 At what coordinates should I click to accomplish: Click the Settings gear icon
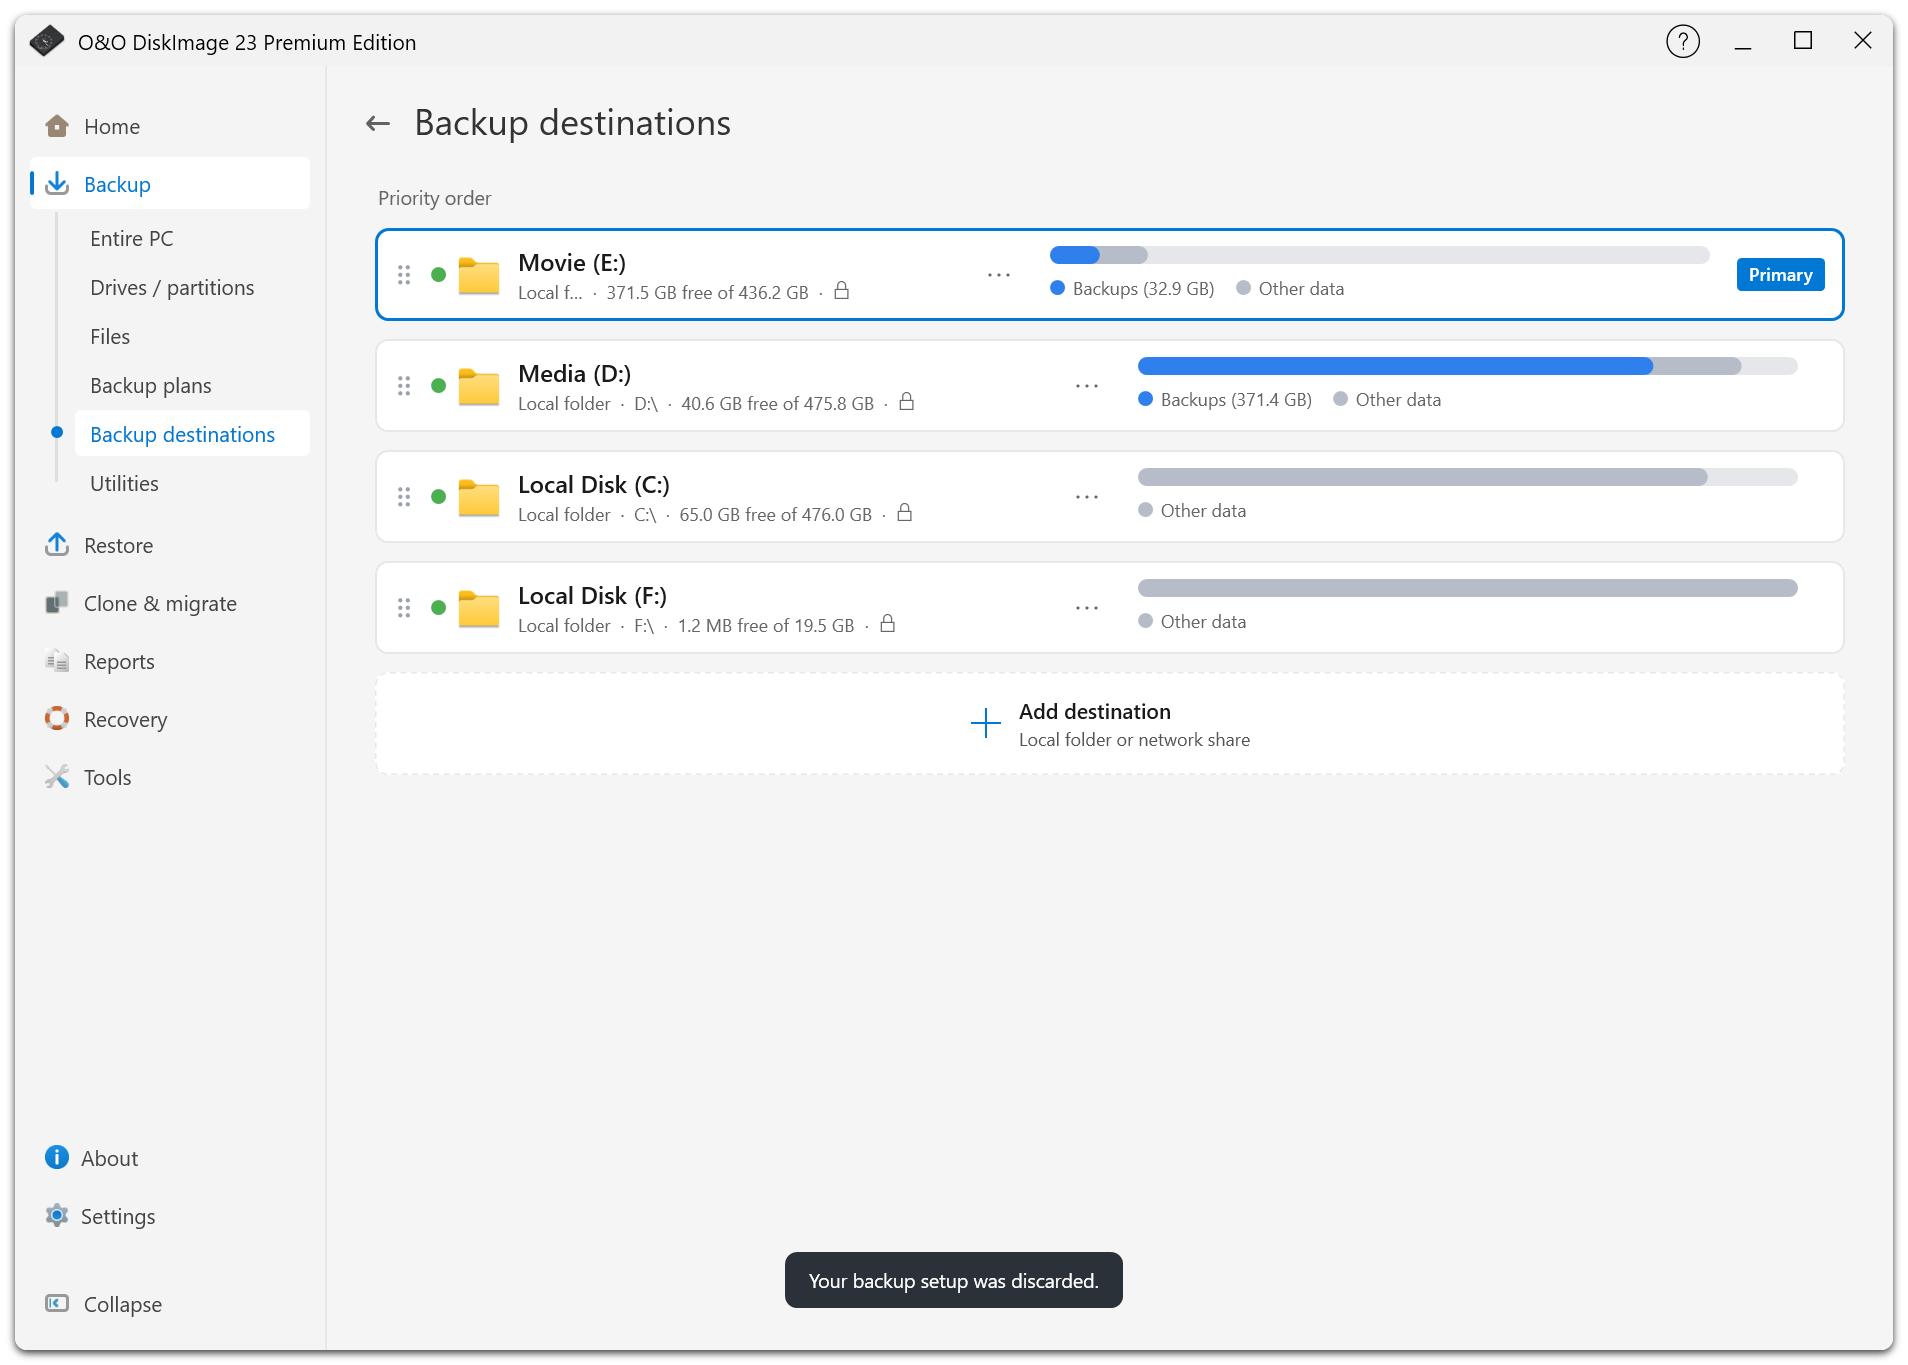pyautogui.click(x=57, y=1216)
